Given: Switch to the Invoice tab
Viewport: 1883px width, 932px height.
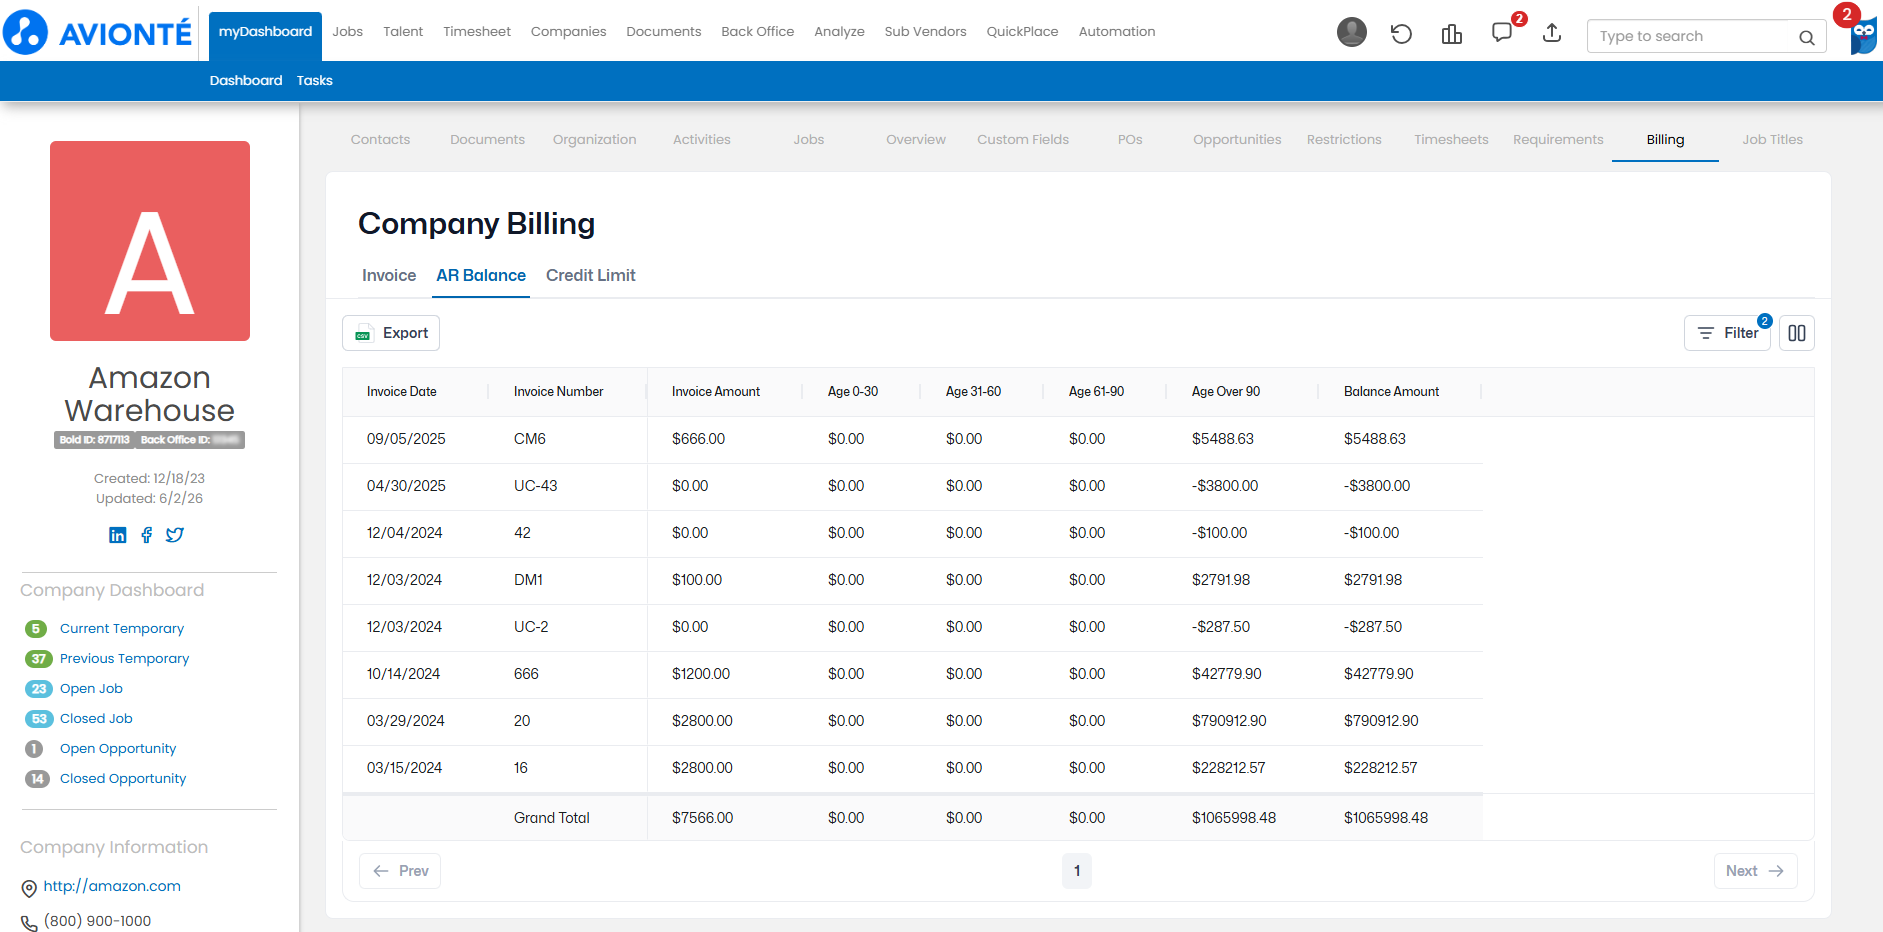Looking at the screenshot, I should (389, 275).
